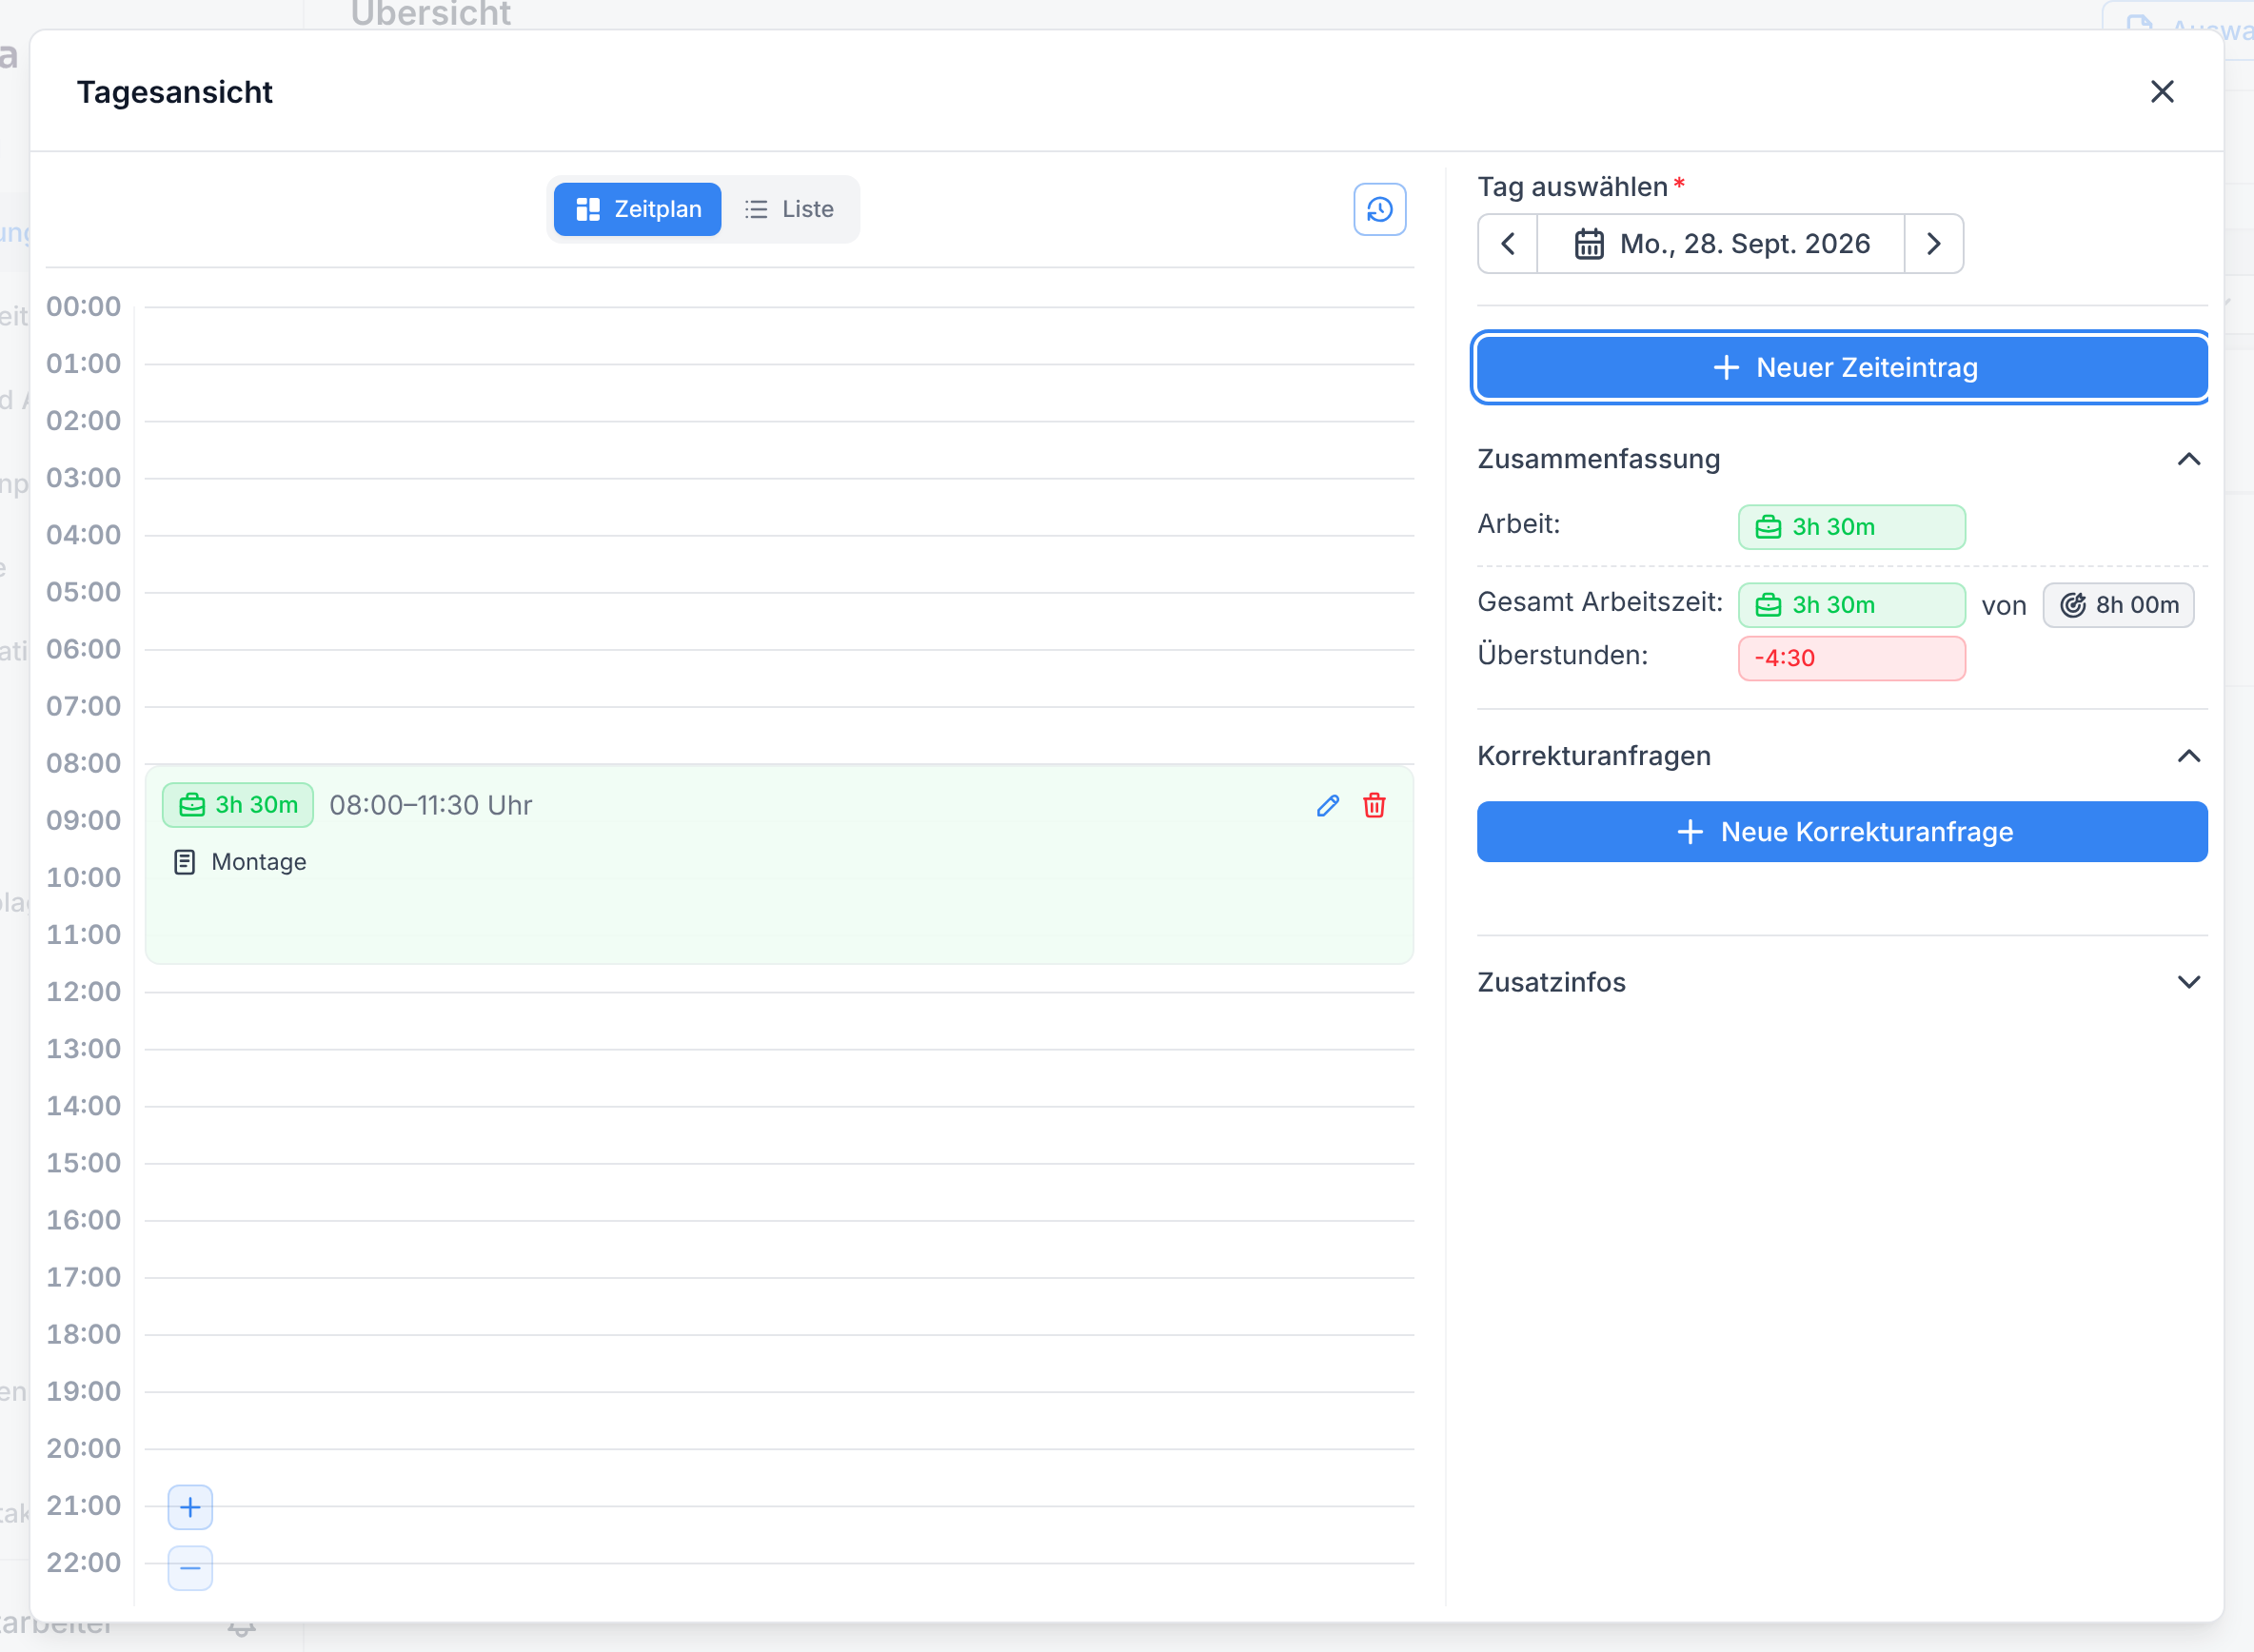This screenshot has height=1652, width=2254.
Task: Edit the 08:00–11:30 entry with the pencil icon
Action: coord(1327,805)
